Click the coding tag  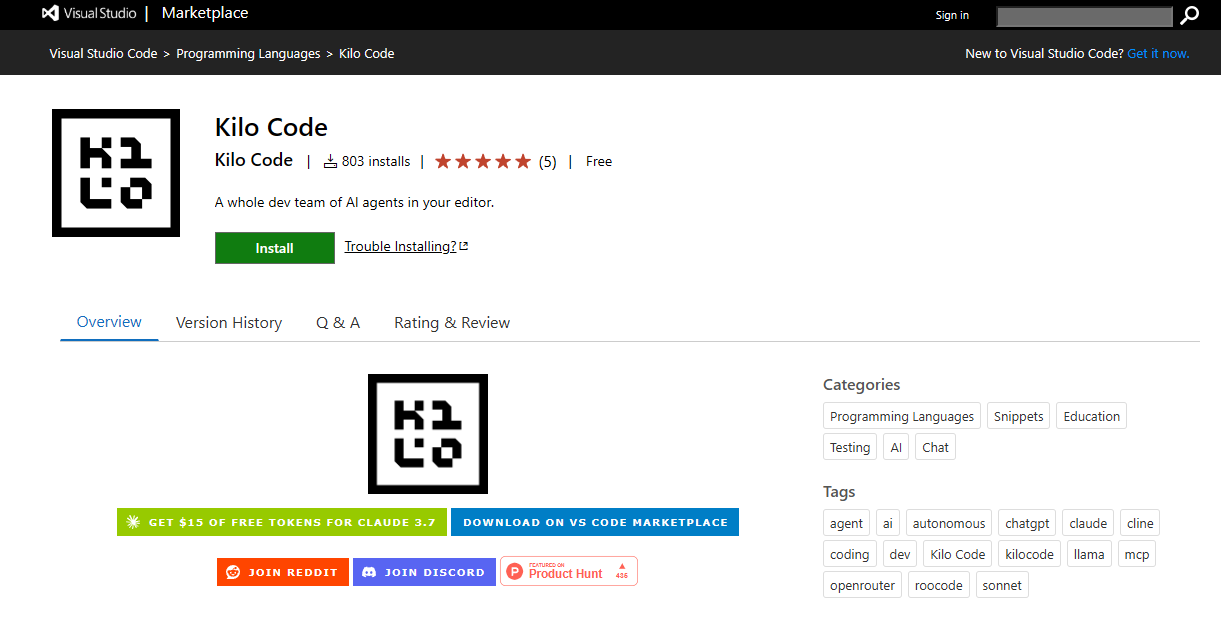click(x=850, y=554)
